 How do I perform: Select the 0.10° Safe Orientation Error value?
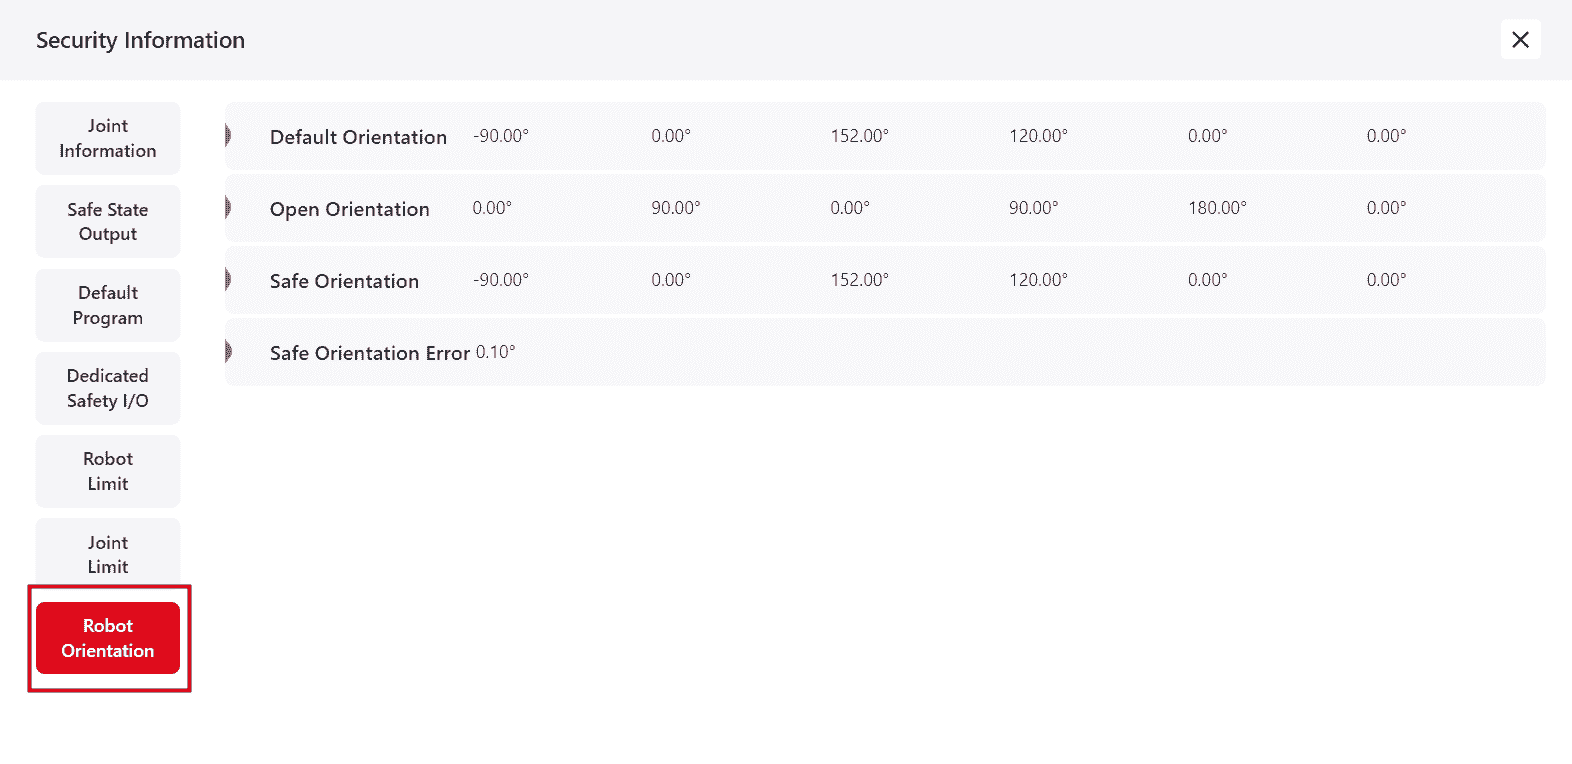pyautogui.click(x=496, y=352)
